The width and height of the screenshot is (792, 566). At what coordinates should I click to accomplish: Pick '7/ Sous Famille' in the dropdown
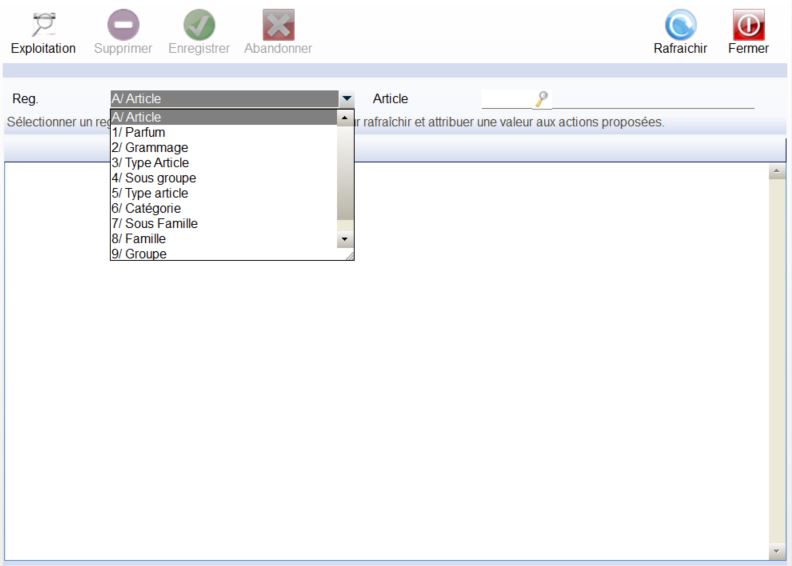tap(154, 224)
